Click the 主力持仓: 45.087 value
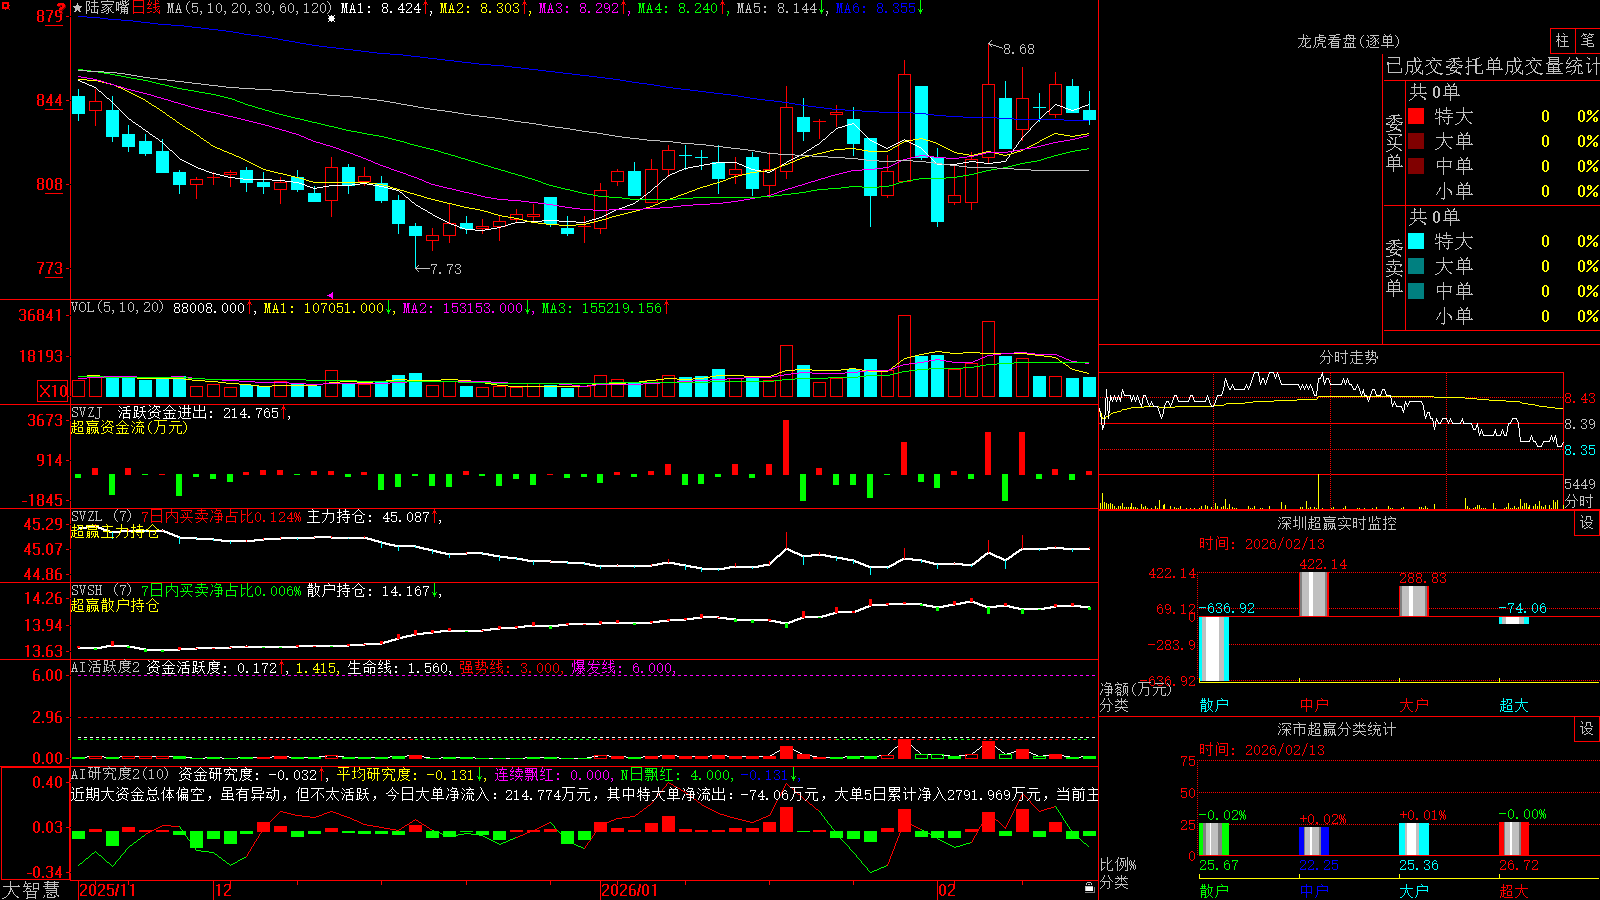The height and width of the screenshot is (900, 1600). 368,517
